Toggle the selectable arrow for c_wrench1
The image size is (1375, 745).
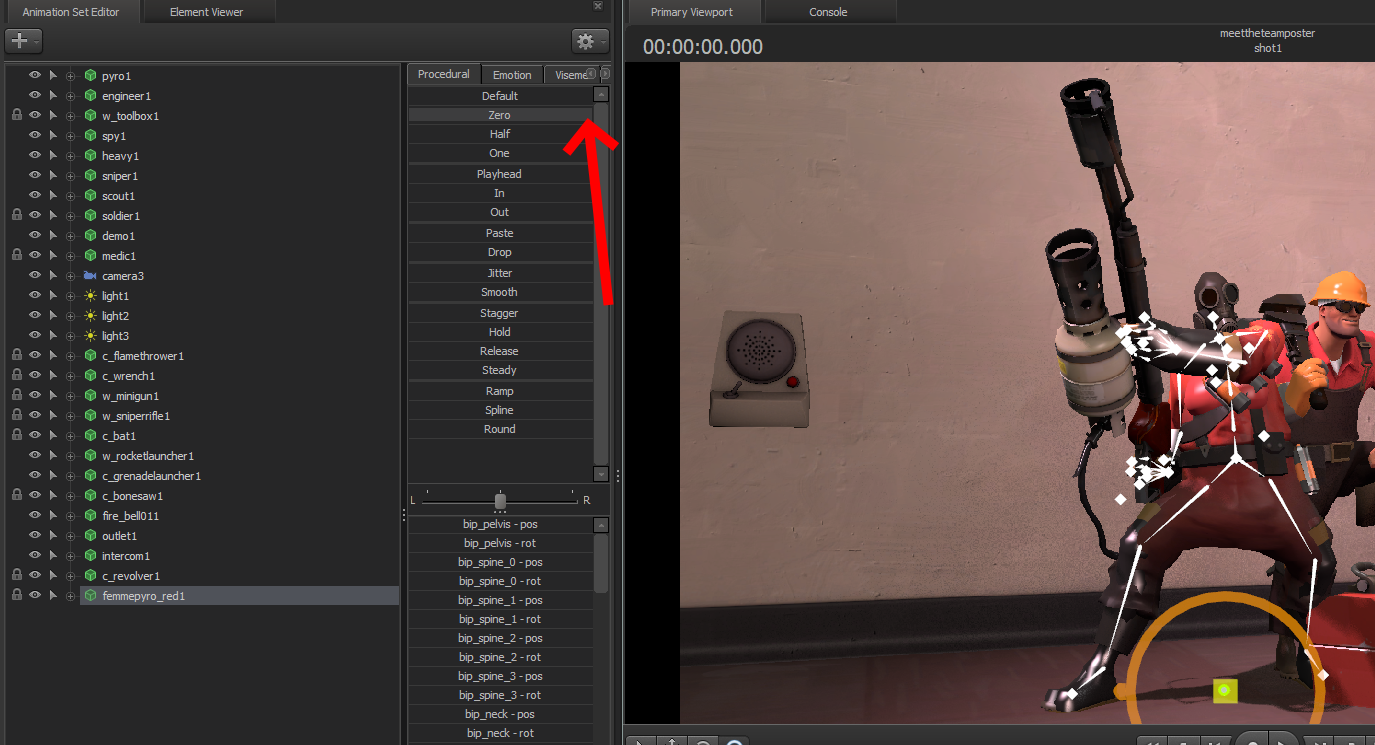tap(53, 376)
